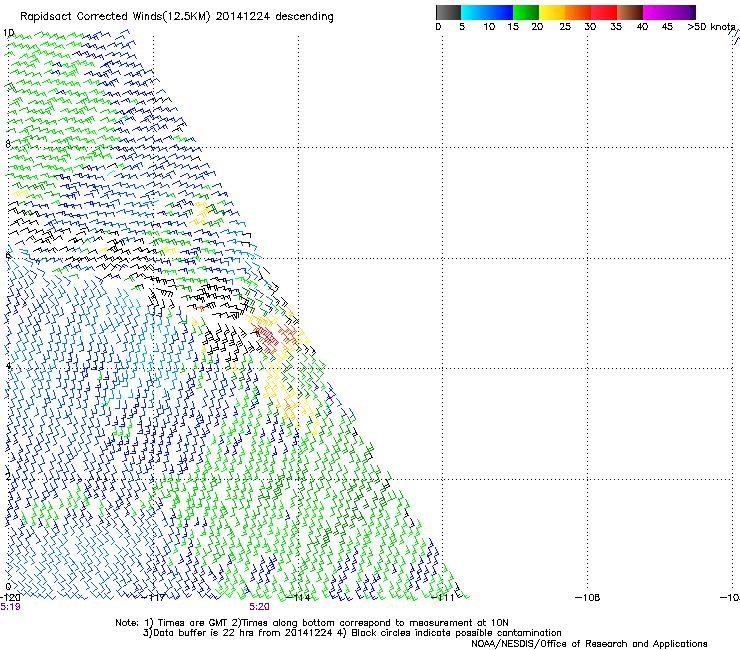Click the word 'descending' in the title
This screenshot has height=650, width=740.
tap(304, 17)
